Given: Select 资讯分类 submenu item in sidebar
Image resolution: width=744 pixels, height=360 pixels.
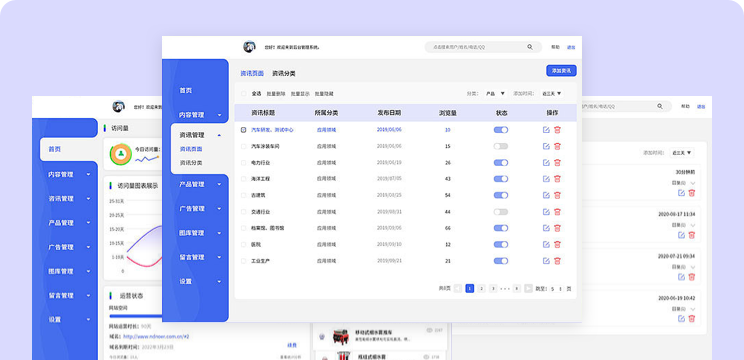Looking at the screenshot, I should 191,163.
